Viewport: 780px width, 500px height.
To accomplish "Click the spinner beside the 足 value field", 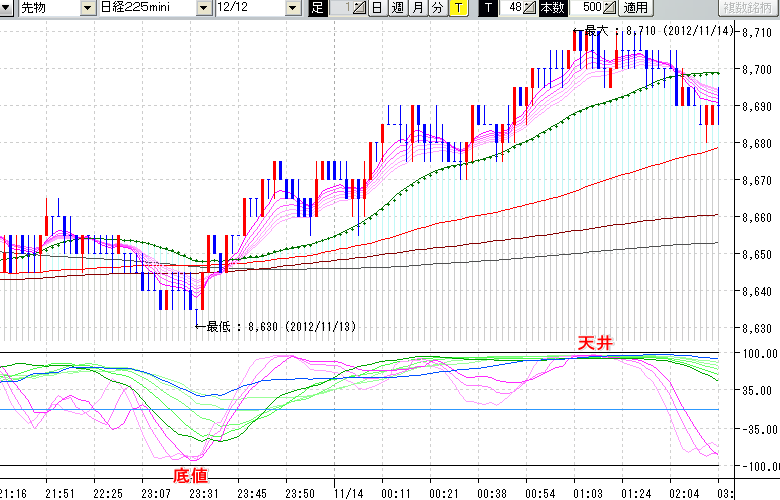I will click(x=360, y=8).
